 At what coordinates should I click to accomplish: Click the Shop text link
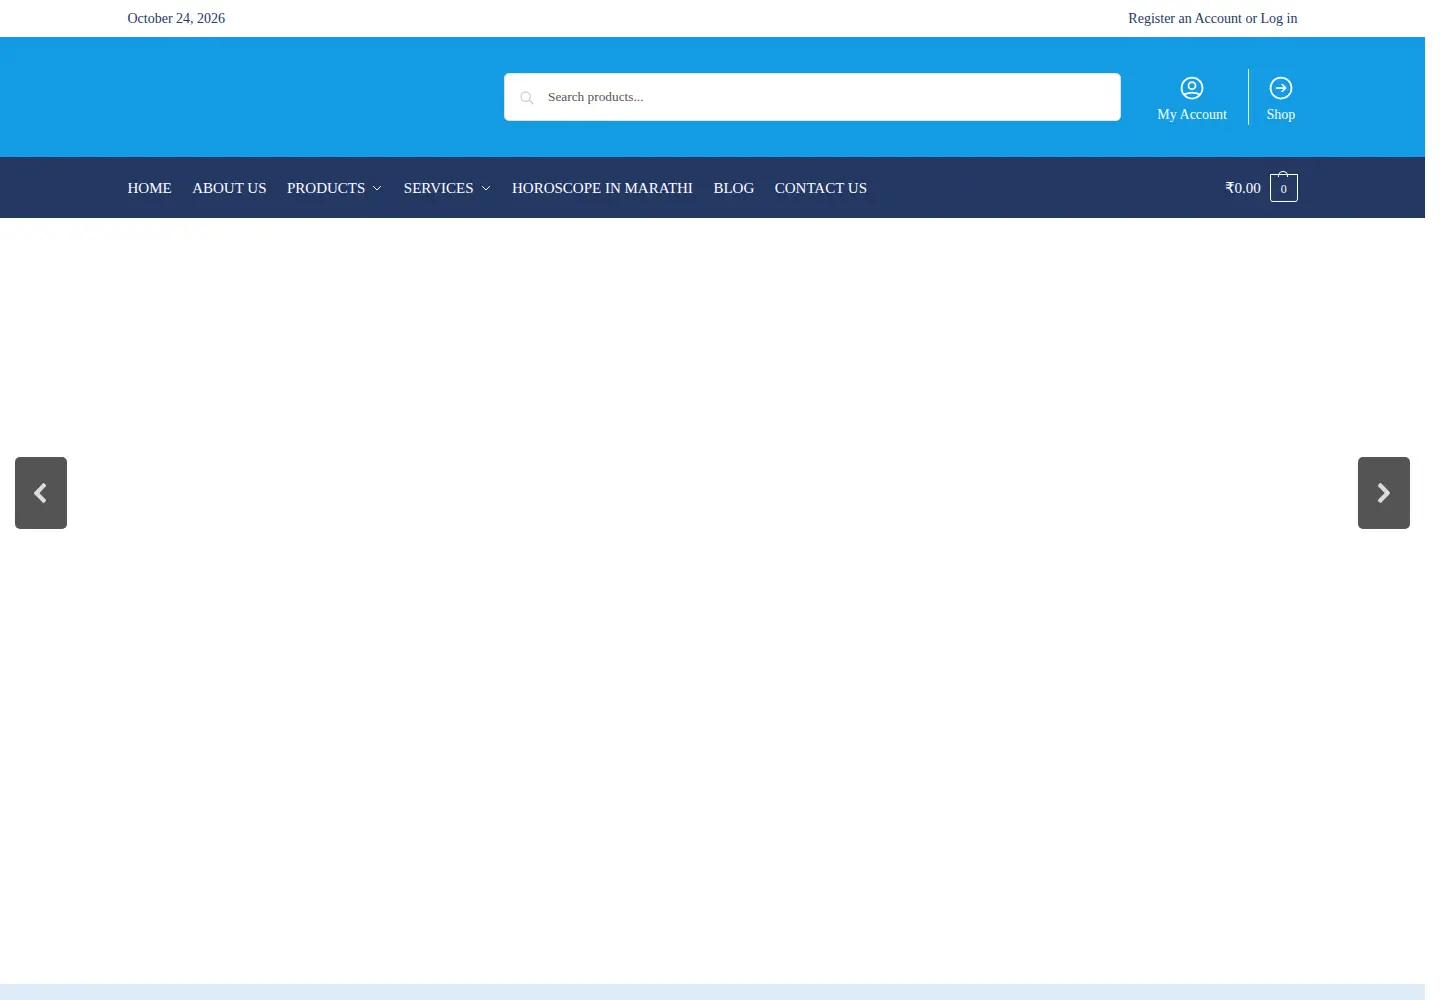[x=1281, y=114]
